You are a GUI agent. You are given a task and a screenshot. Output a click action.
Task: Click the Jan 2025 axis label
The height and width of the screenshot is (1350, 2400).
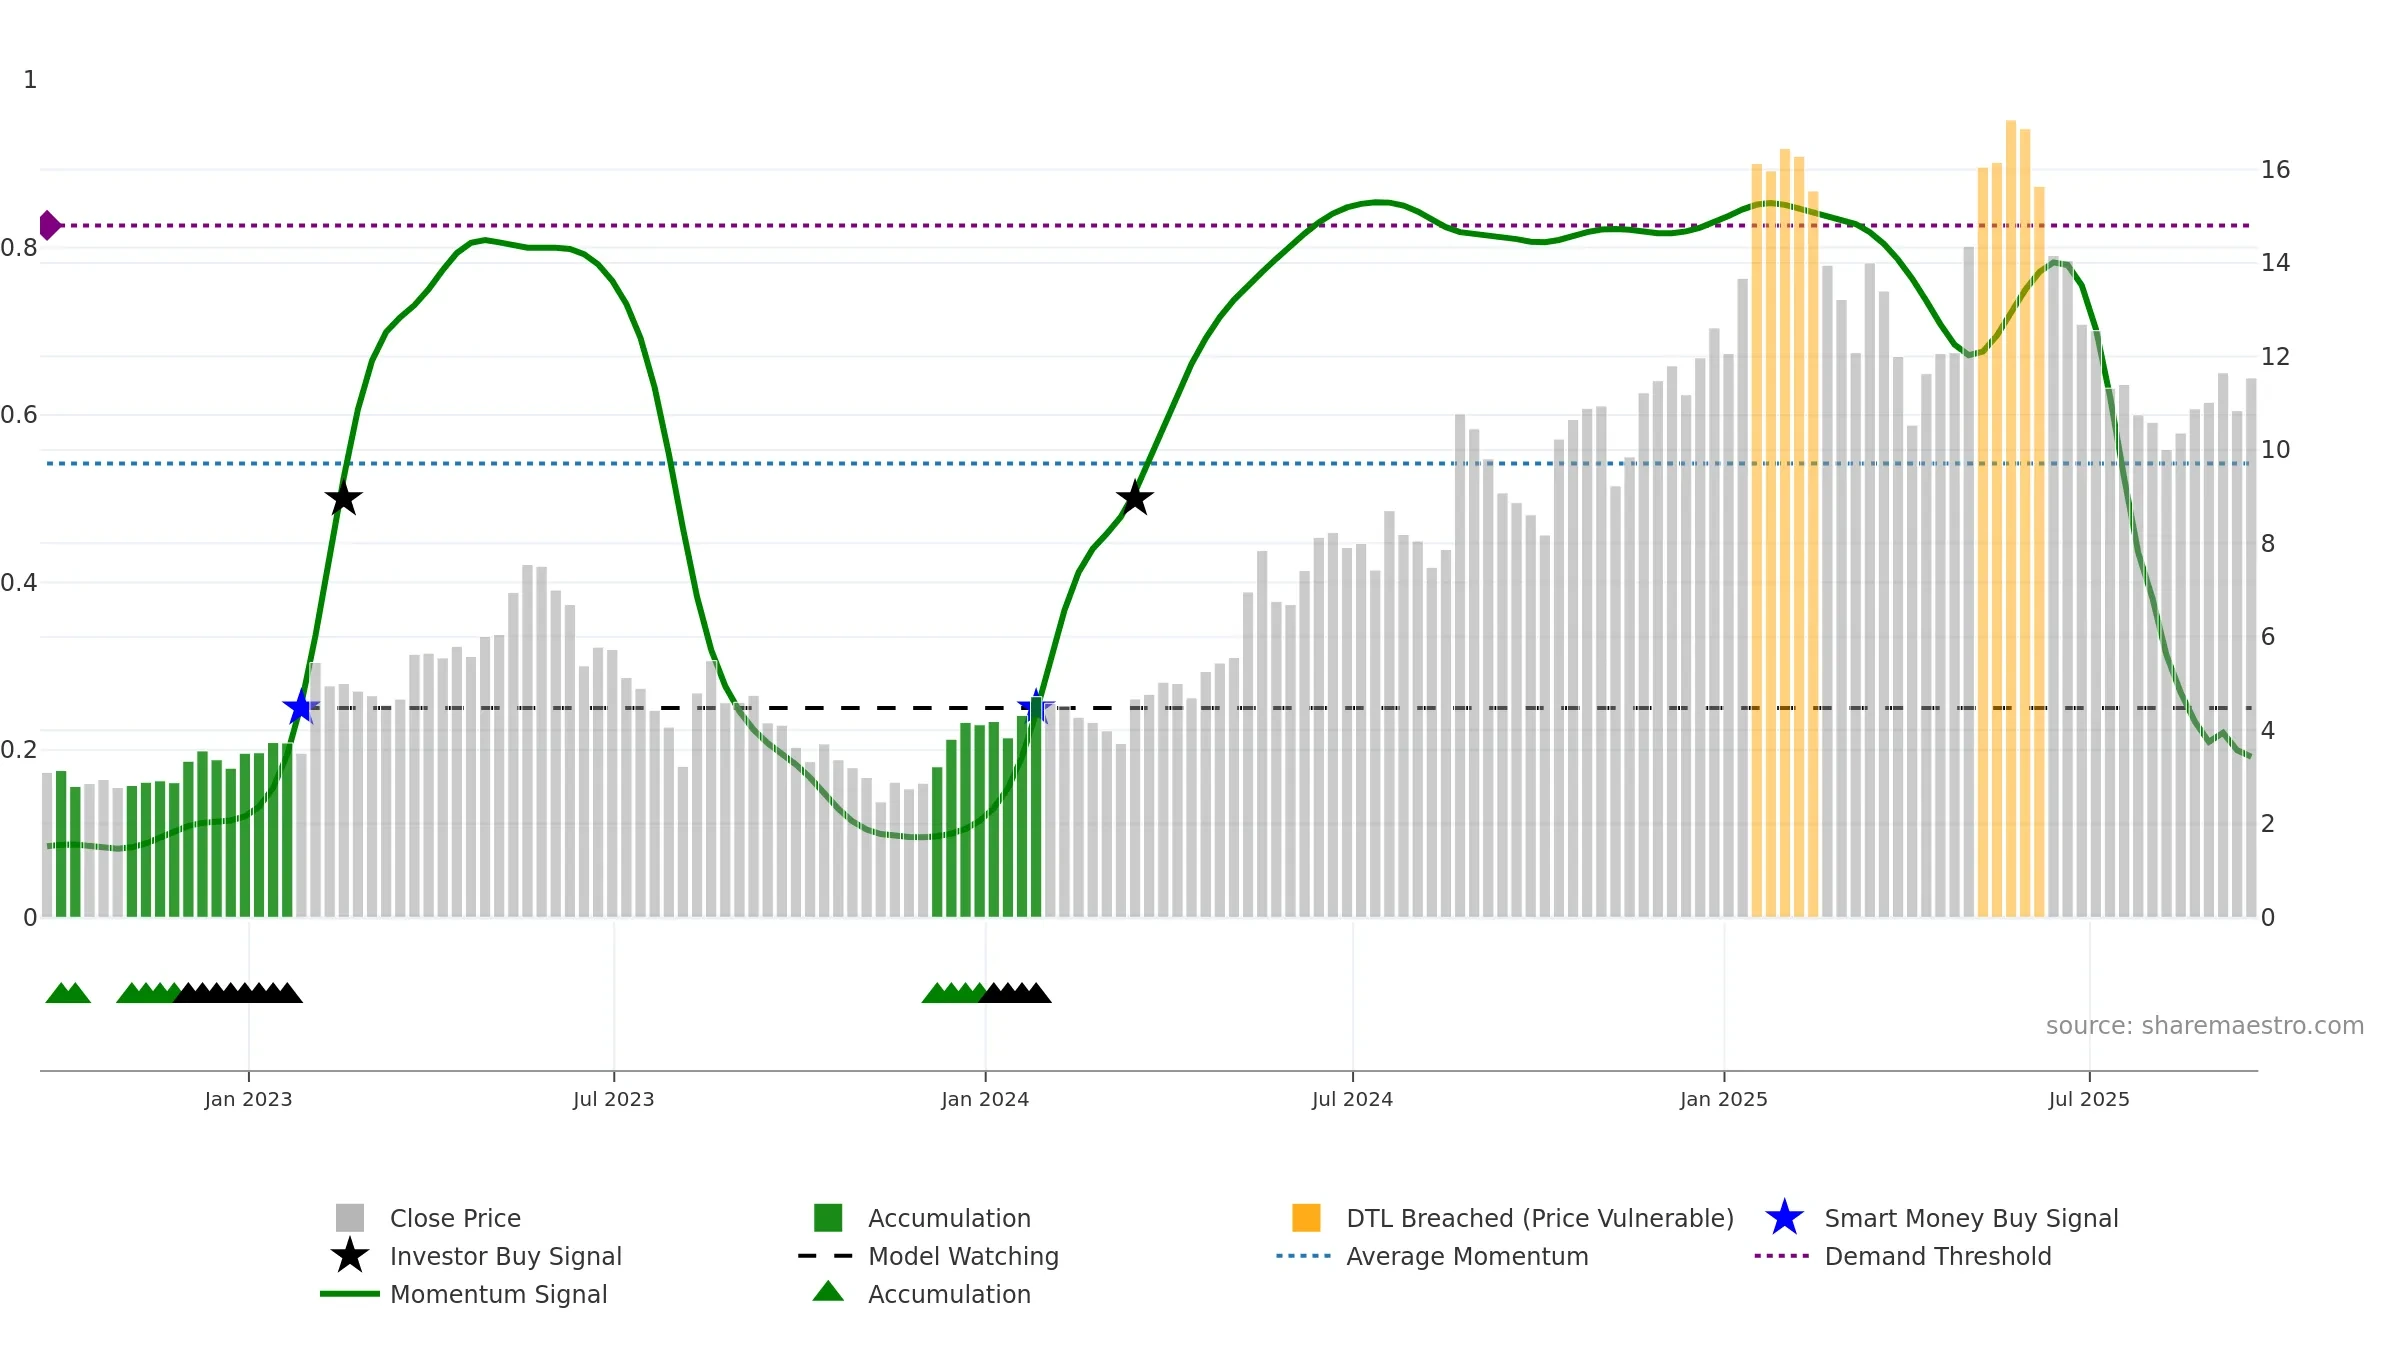(1724, 1100)
